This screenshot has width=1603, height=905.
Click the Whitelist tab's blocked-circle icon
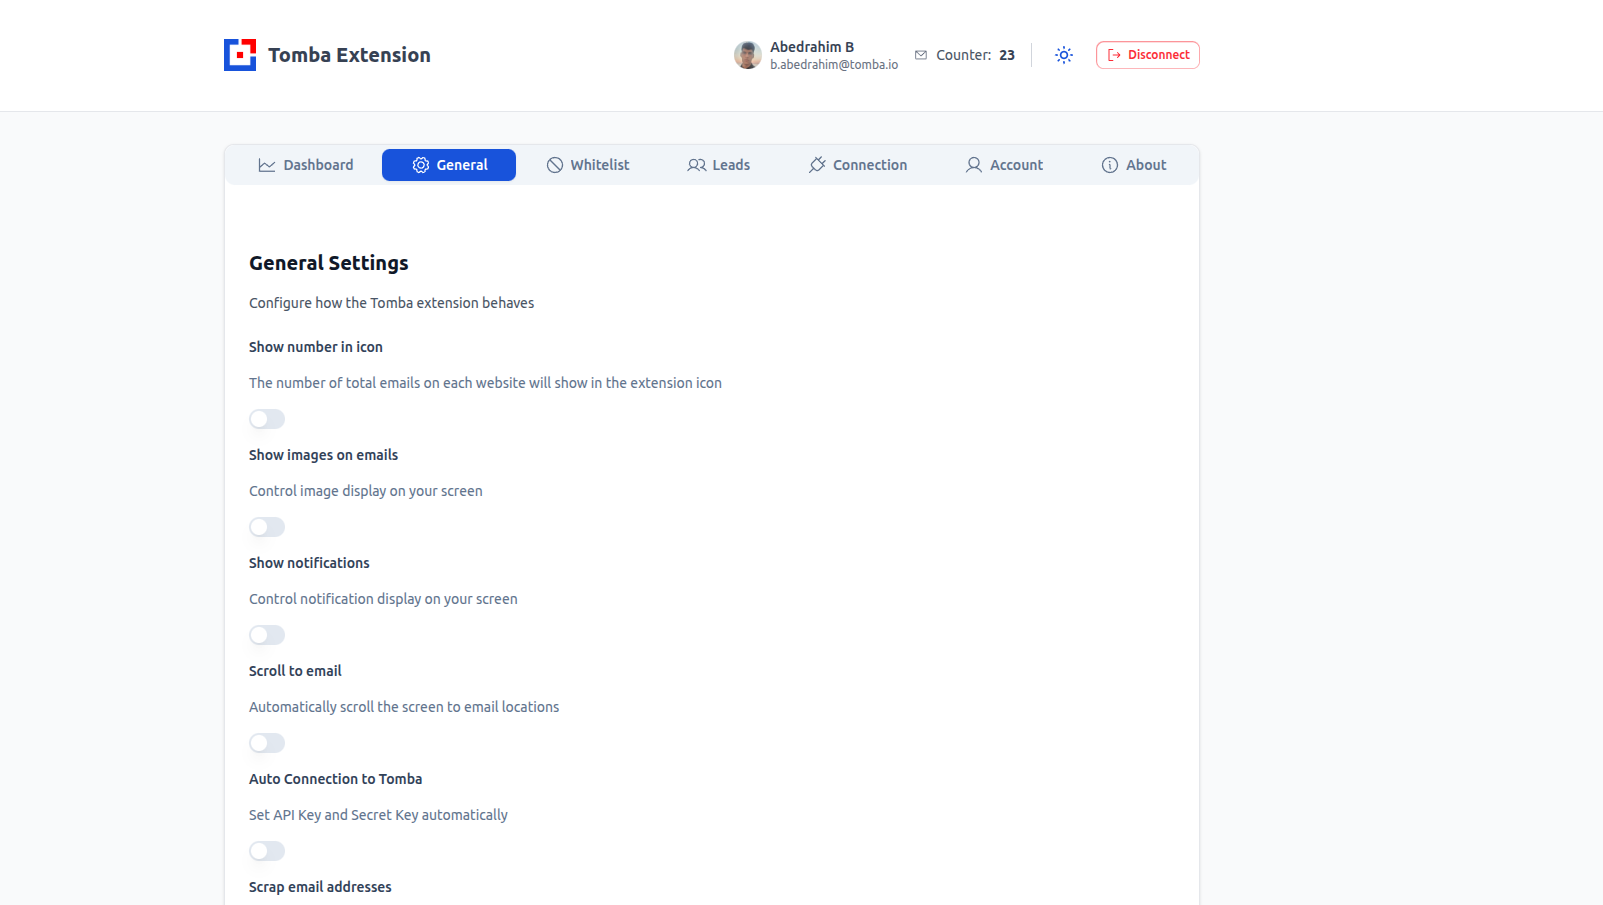tap(555, 165)
